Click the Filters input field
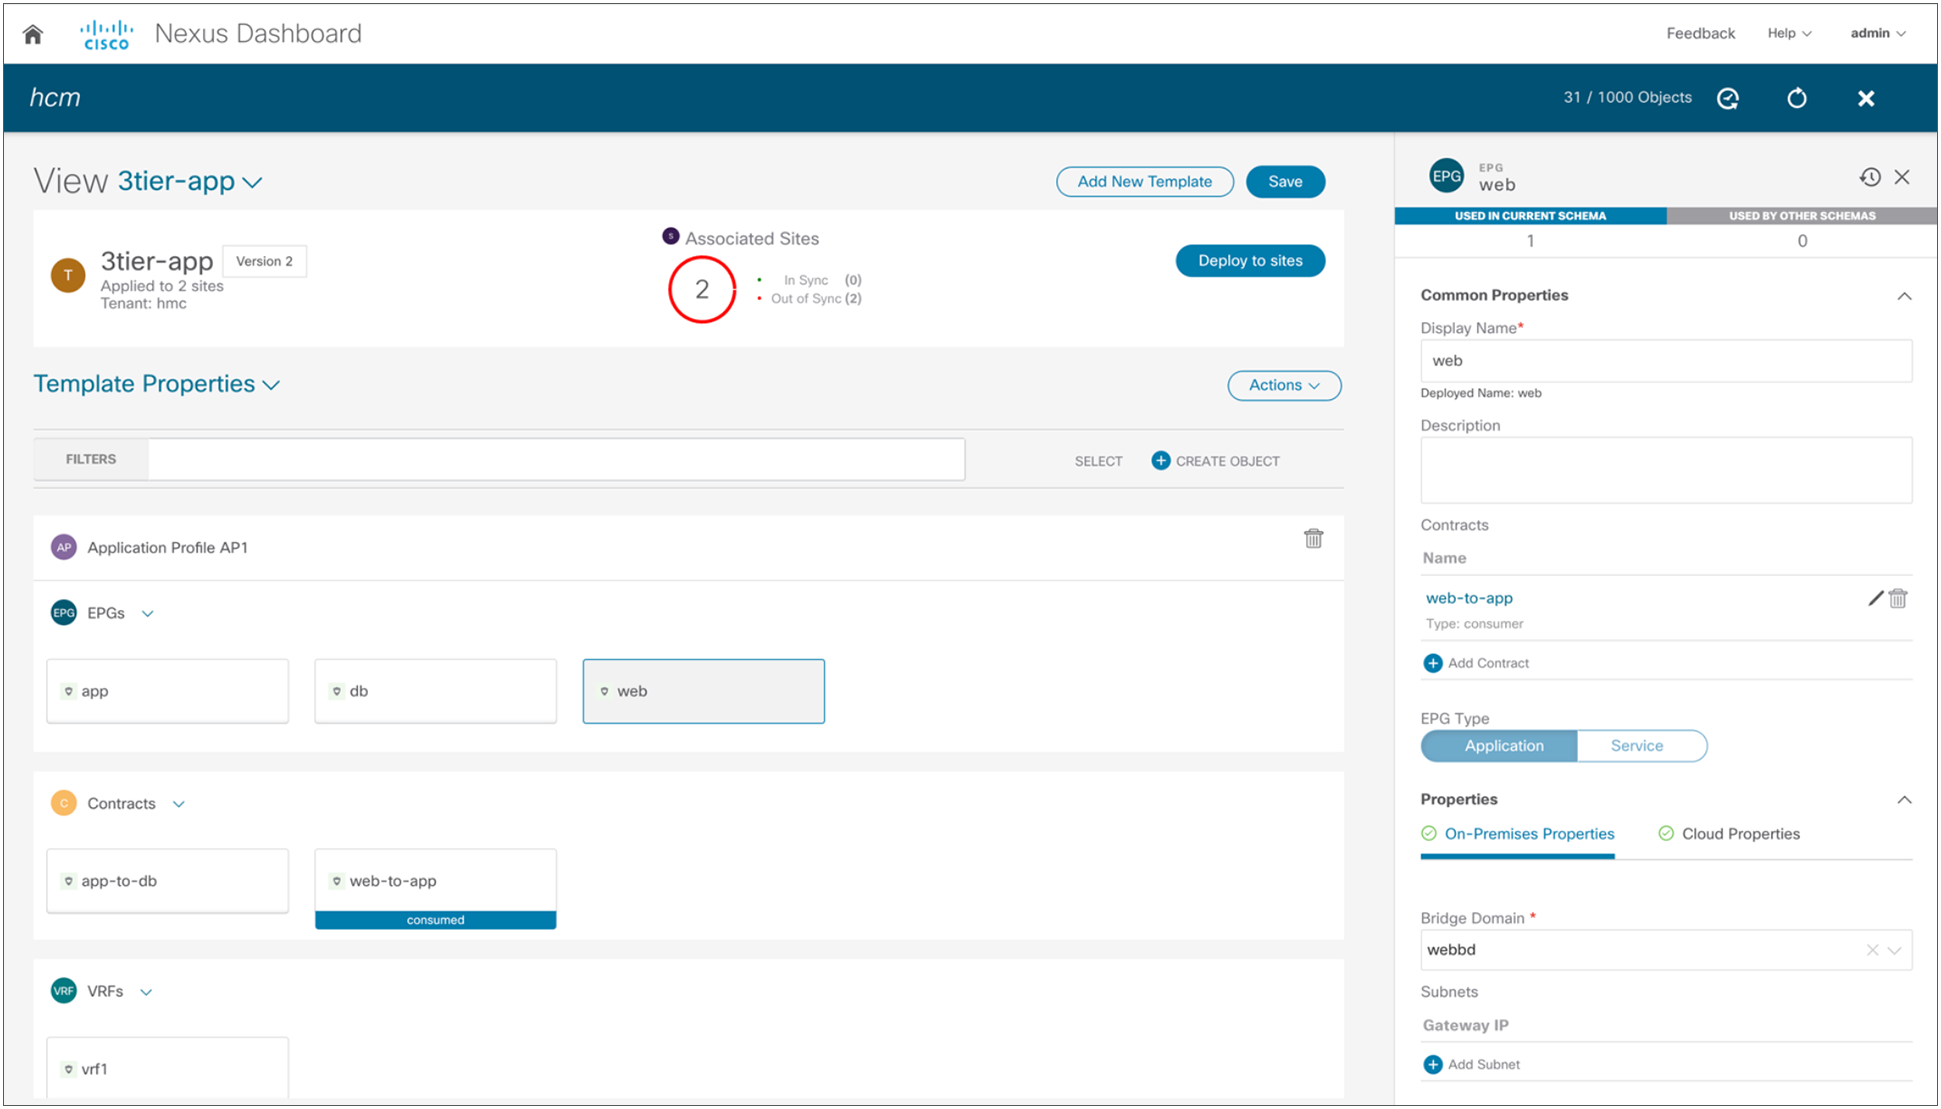 click(556, 459)
